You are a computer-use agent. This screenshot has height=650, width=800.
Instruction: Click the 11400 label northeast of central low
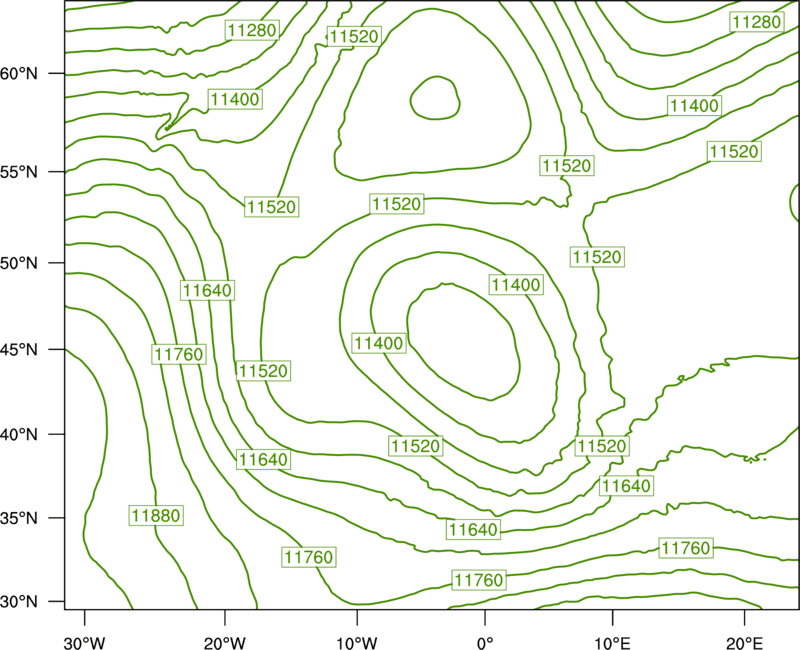(x=516, y=285)
